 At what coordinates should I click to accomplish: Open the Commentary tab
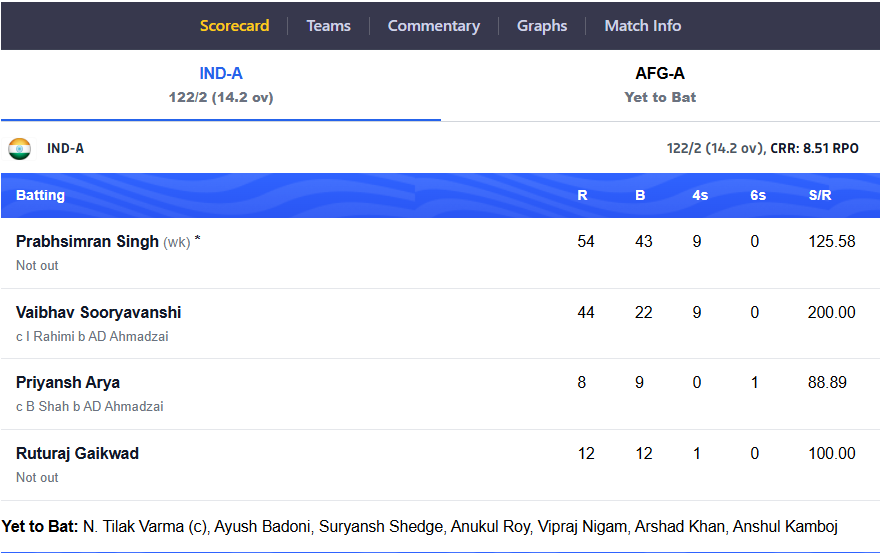coord(434,26)
